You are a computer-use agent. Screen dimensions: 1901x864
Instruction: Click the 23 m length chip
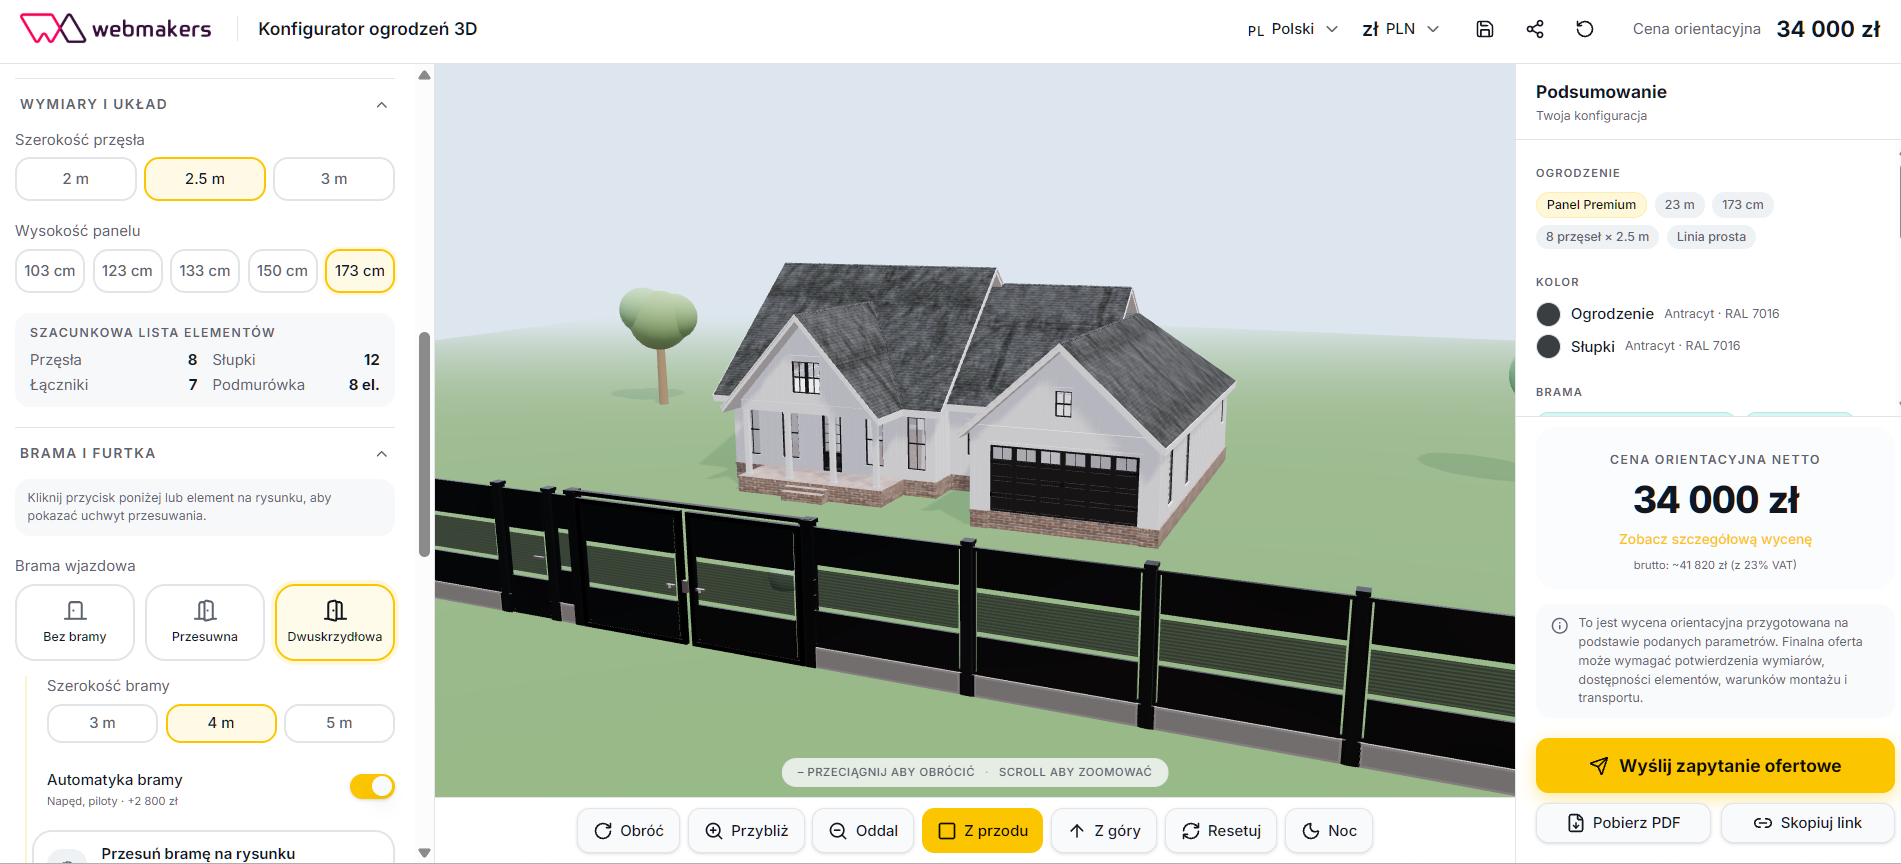[x=1679, y=205]
